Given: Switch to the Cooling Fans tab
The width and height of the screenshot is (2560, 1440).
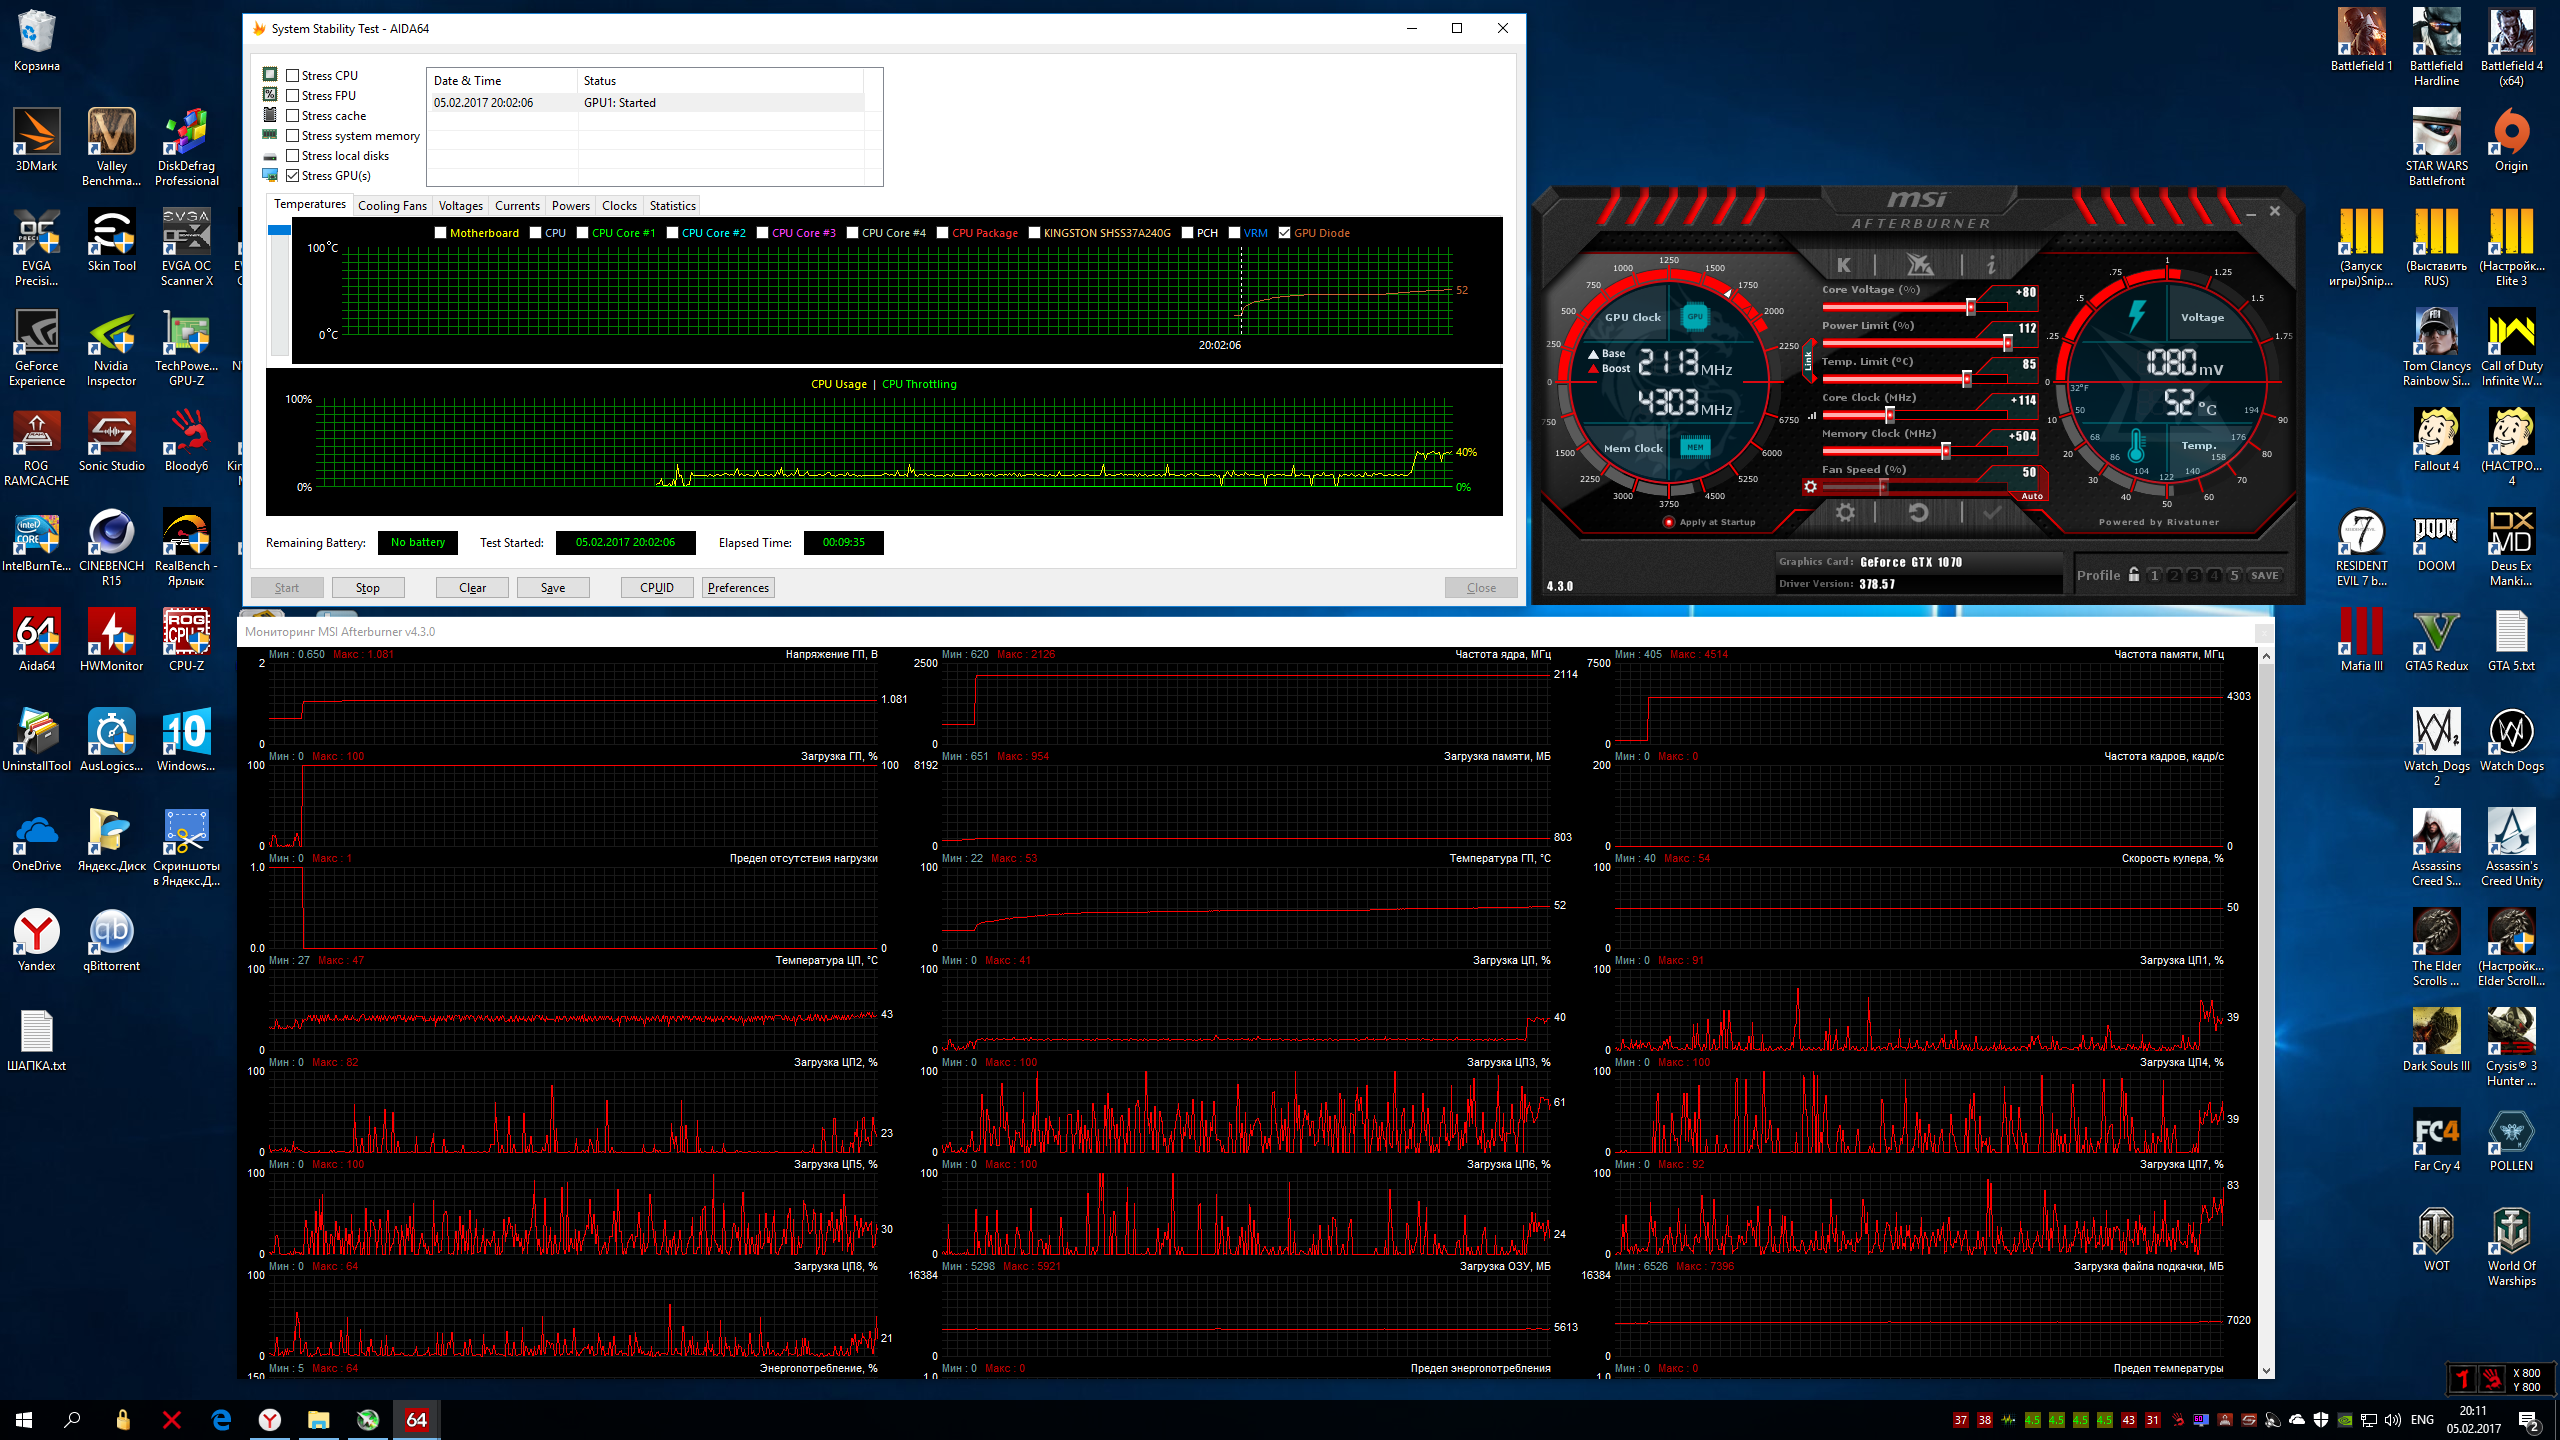Looking at the screenshot, I should tap(392, 206).
